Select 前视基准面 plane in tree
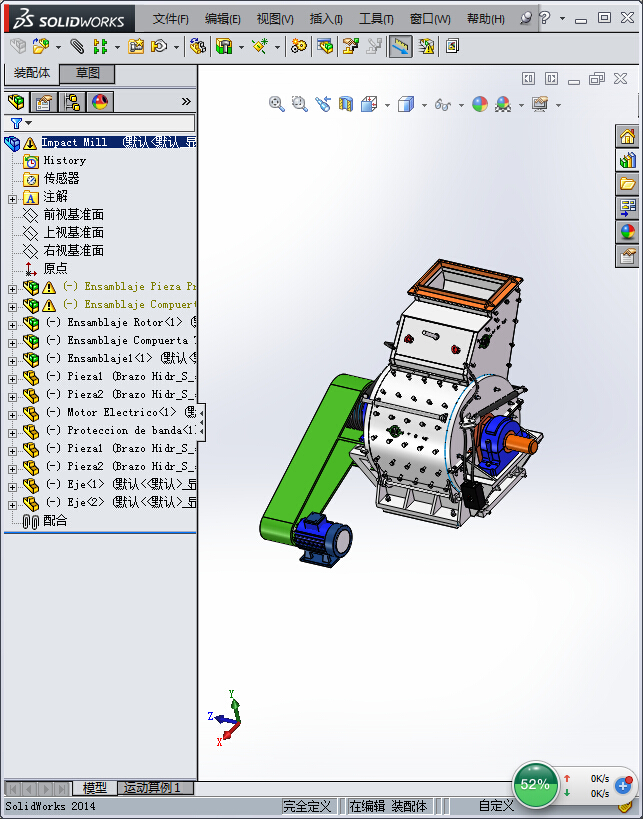Screen dimensions: 643x819 (74, 215)
